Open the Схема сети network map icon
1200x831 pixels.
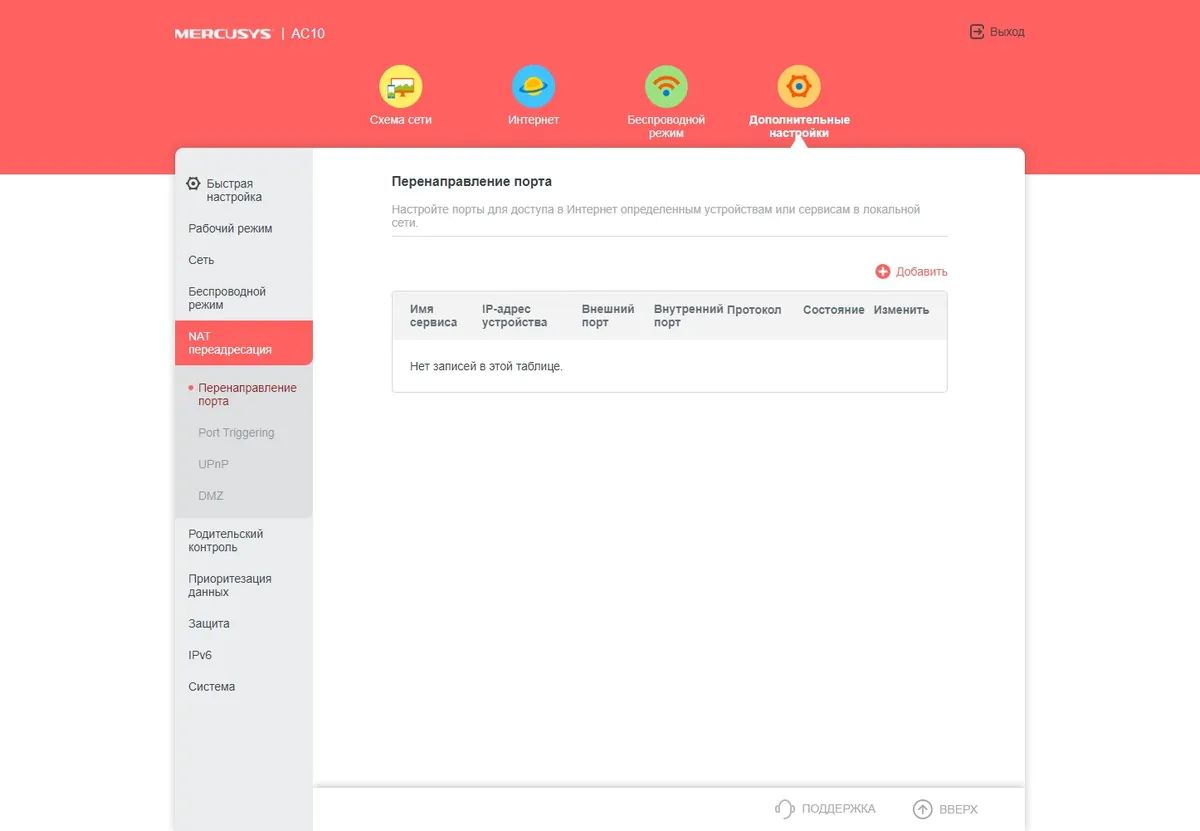[x=400, y=87]
